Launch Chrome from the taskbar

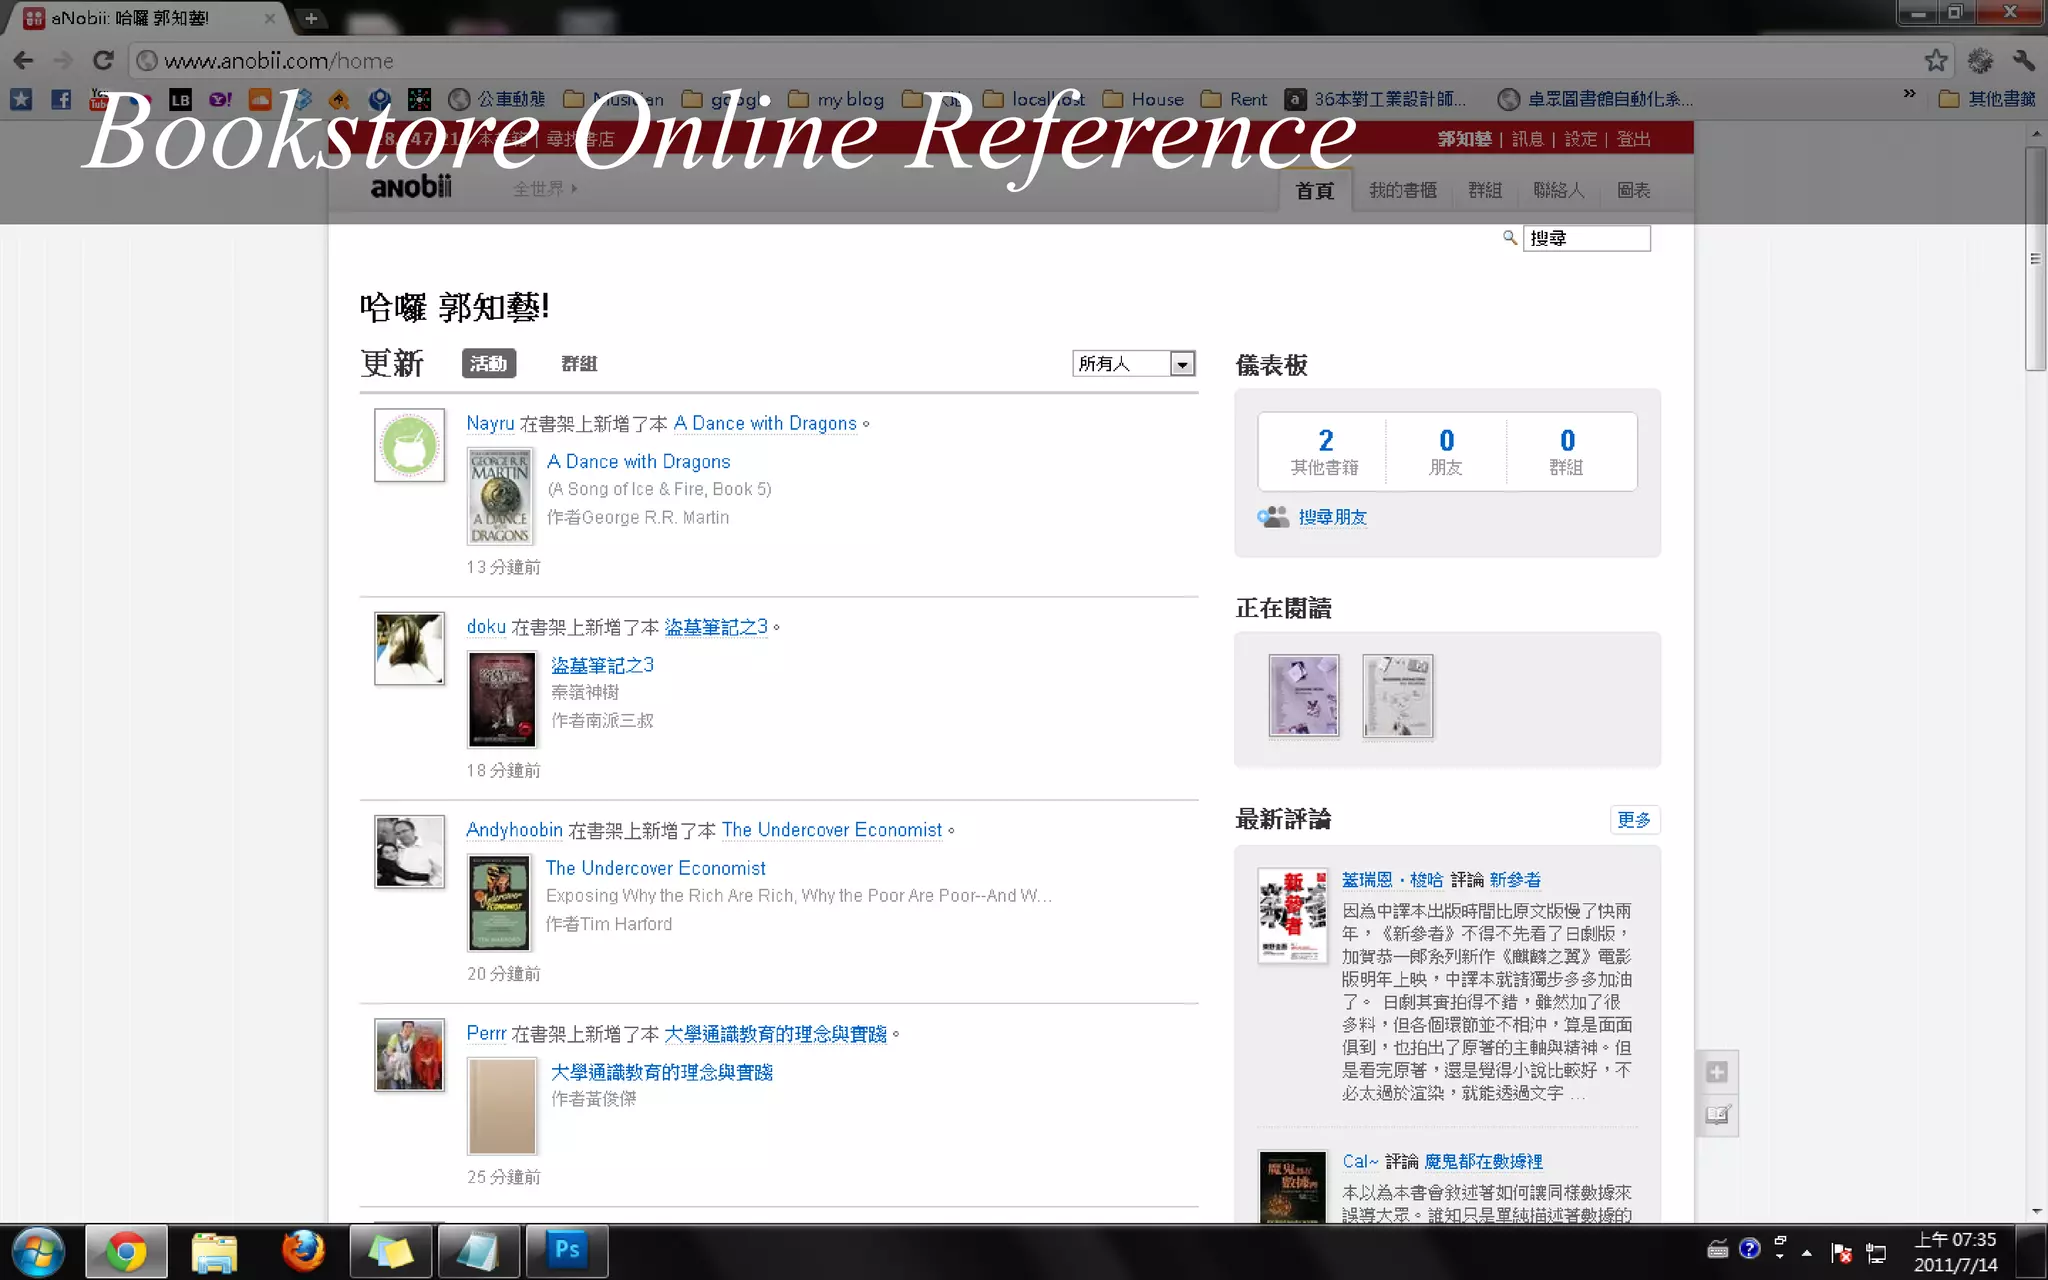pyautogui.click(x=126, y=1251)
